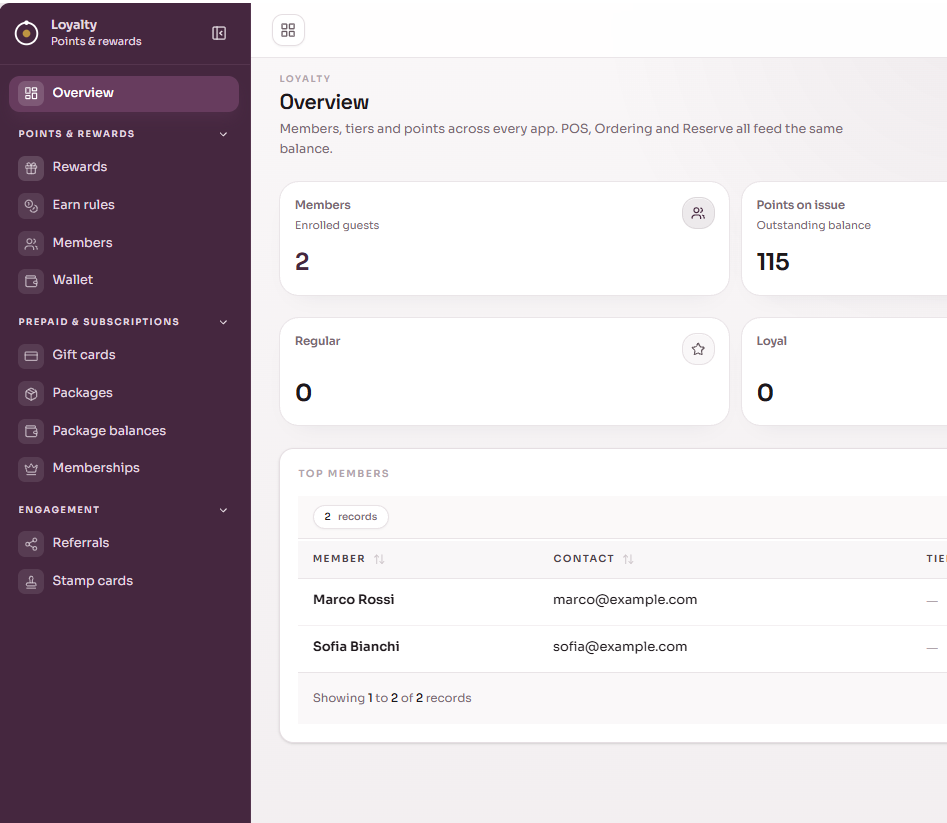Navigate to Referrals page
Screen dimensions: 947x823
(x=124, y=543)
